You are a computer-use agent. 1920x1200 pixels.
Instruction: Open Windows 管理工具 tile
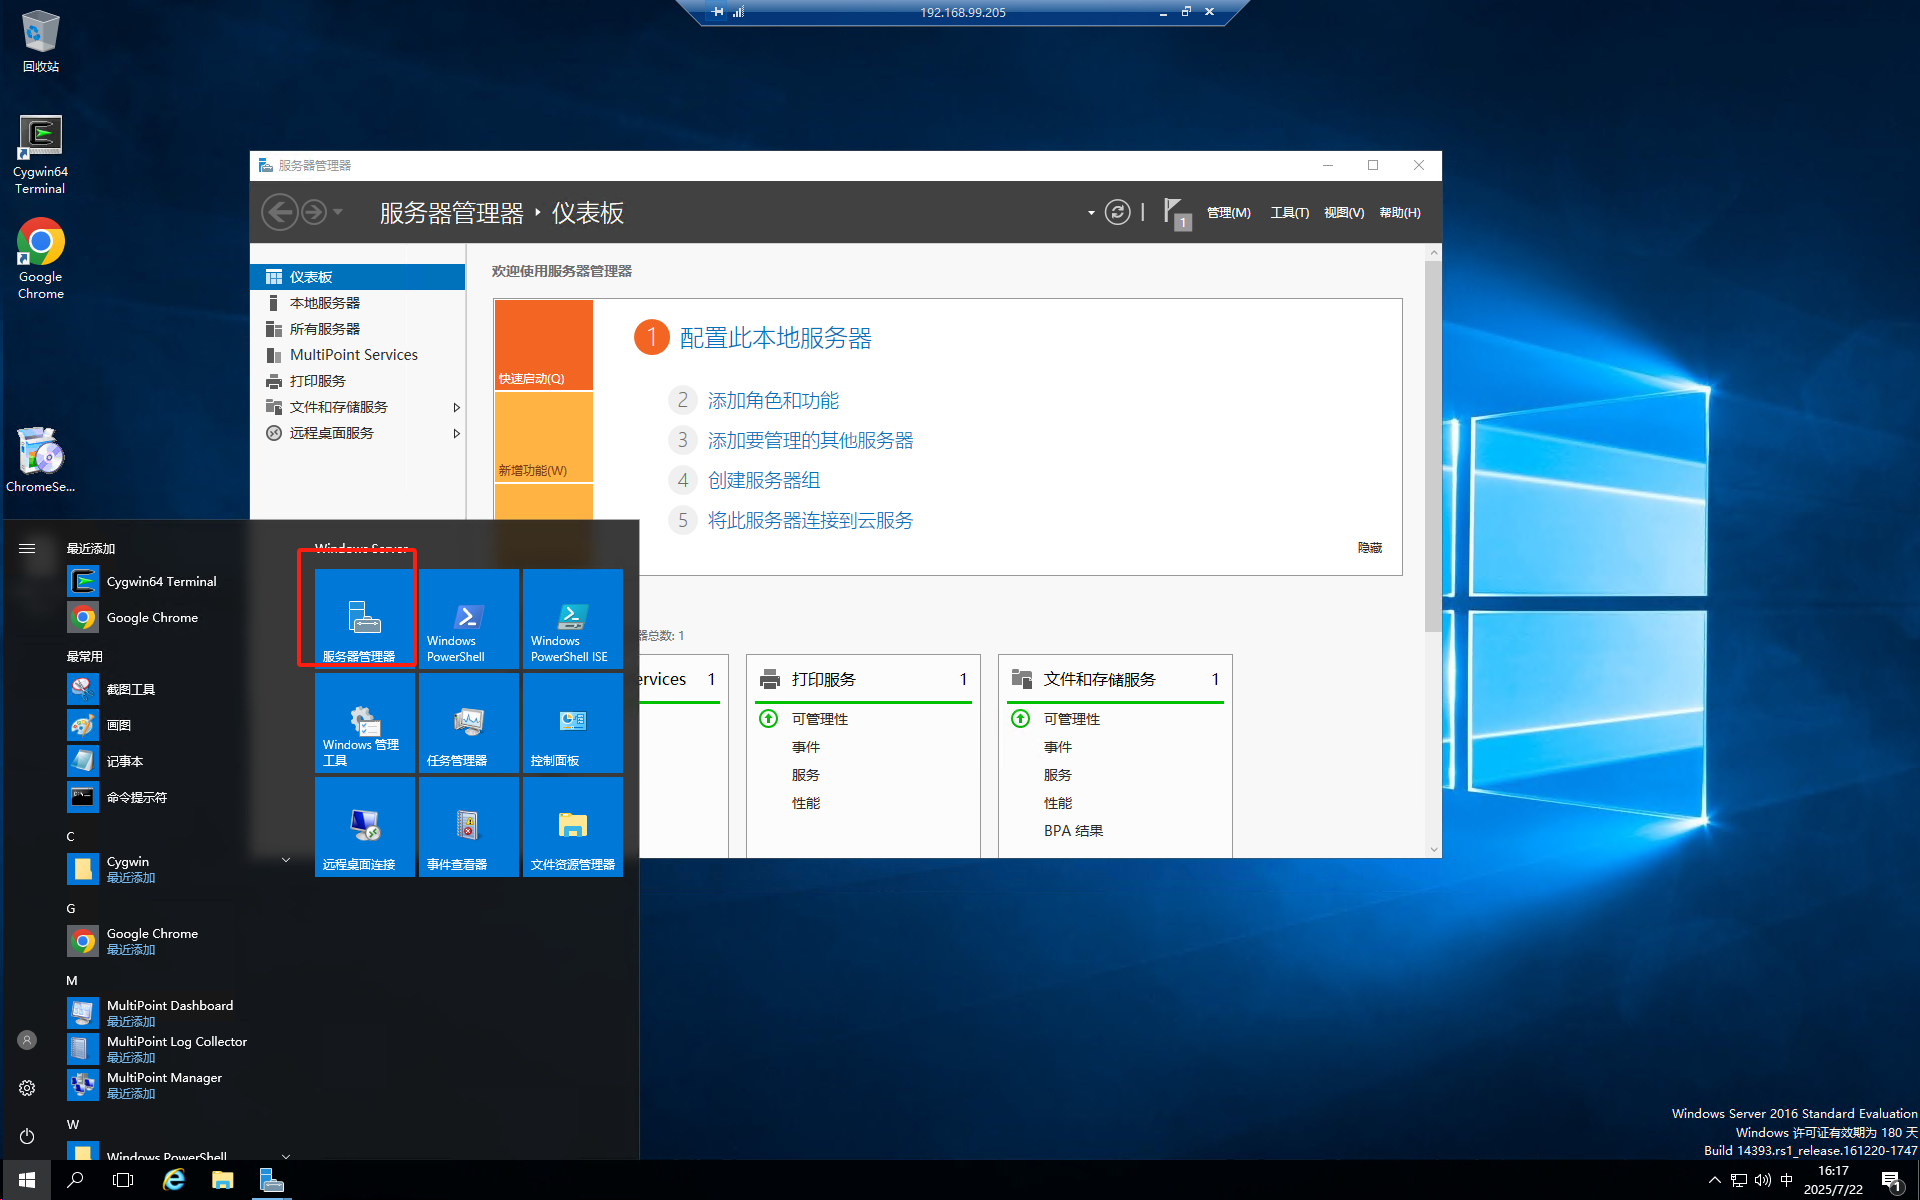[365, 722]
